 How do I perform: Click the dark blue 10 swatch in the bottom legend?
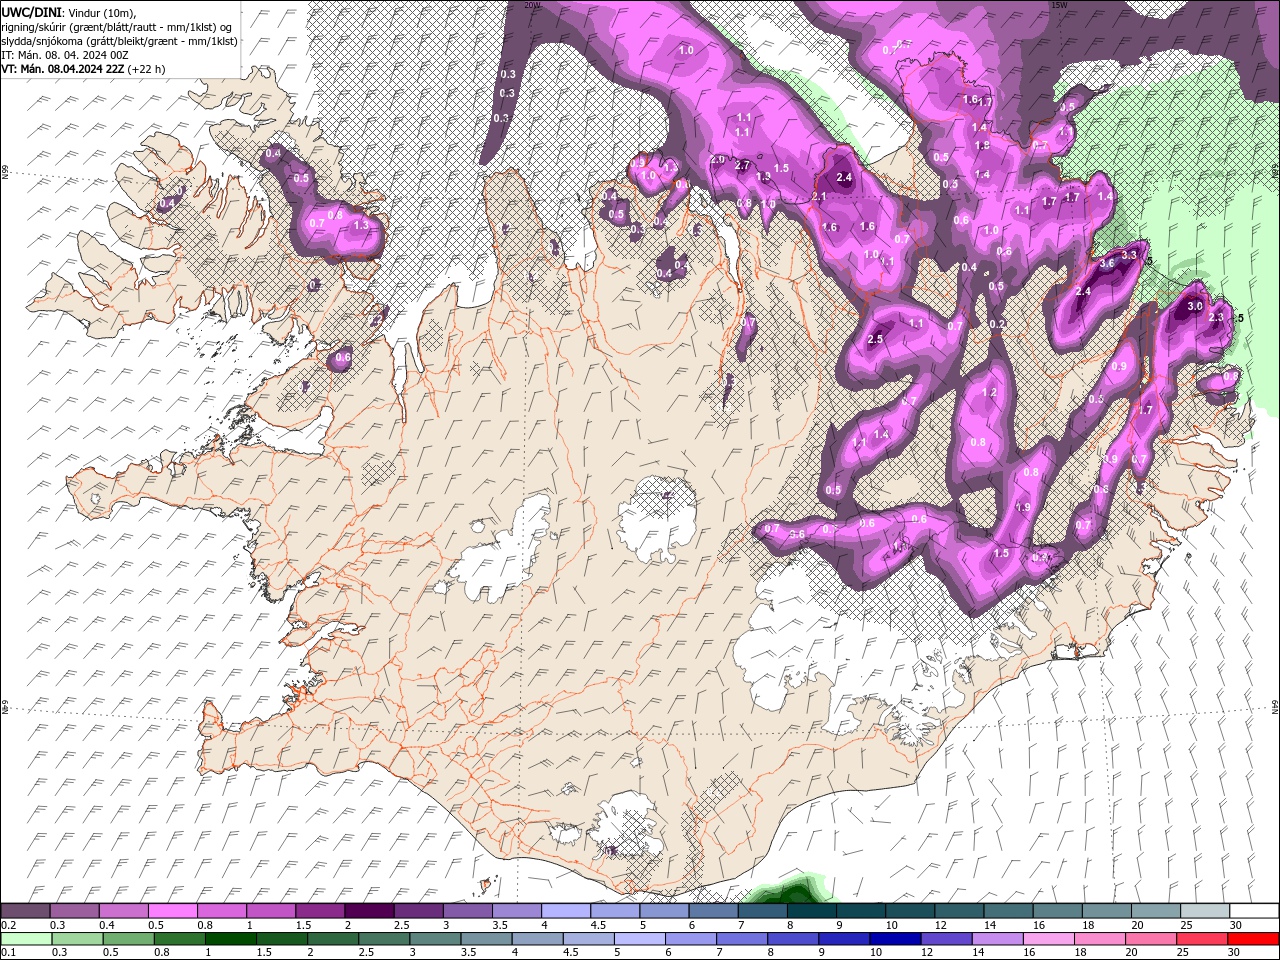894,939
